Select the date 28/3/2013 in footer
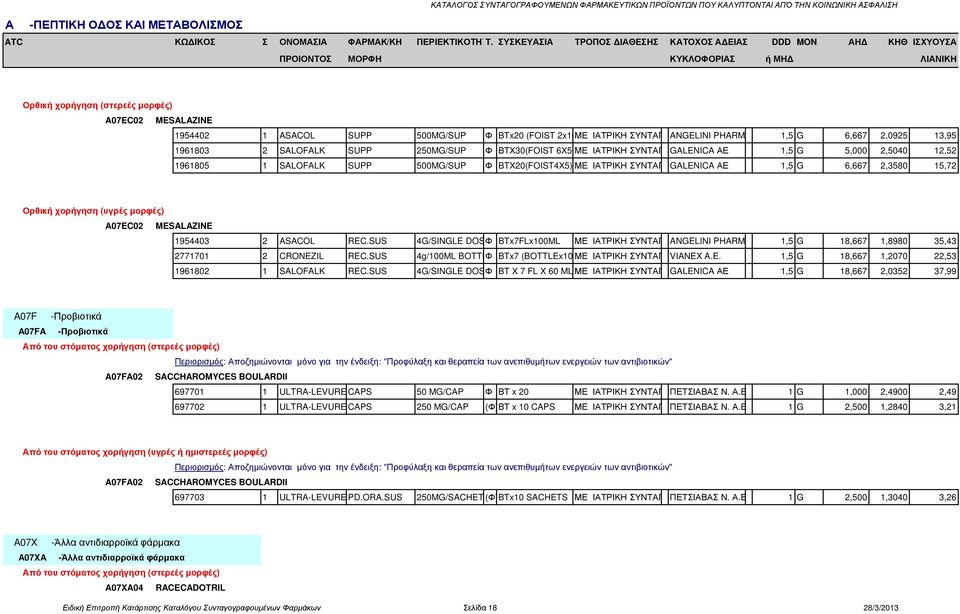The width and height of the screenshot is (960, 614). pyautogui.click(x=880, y=608)
